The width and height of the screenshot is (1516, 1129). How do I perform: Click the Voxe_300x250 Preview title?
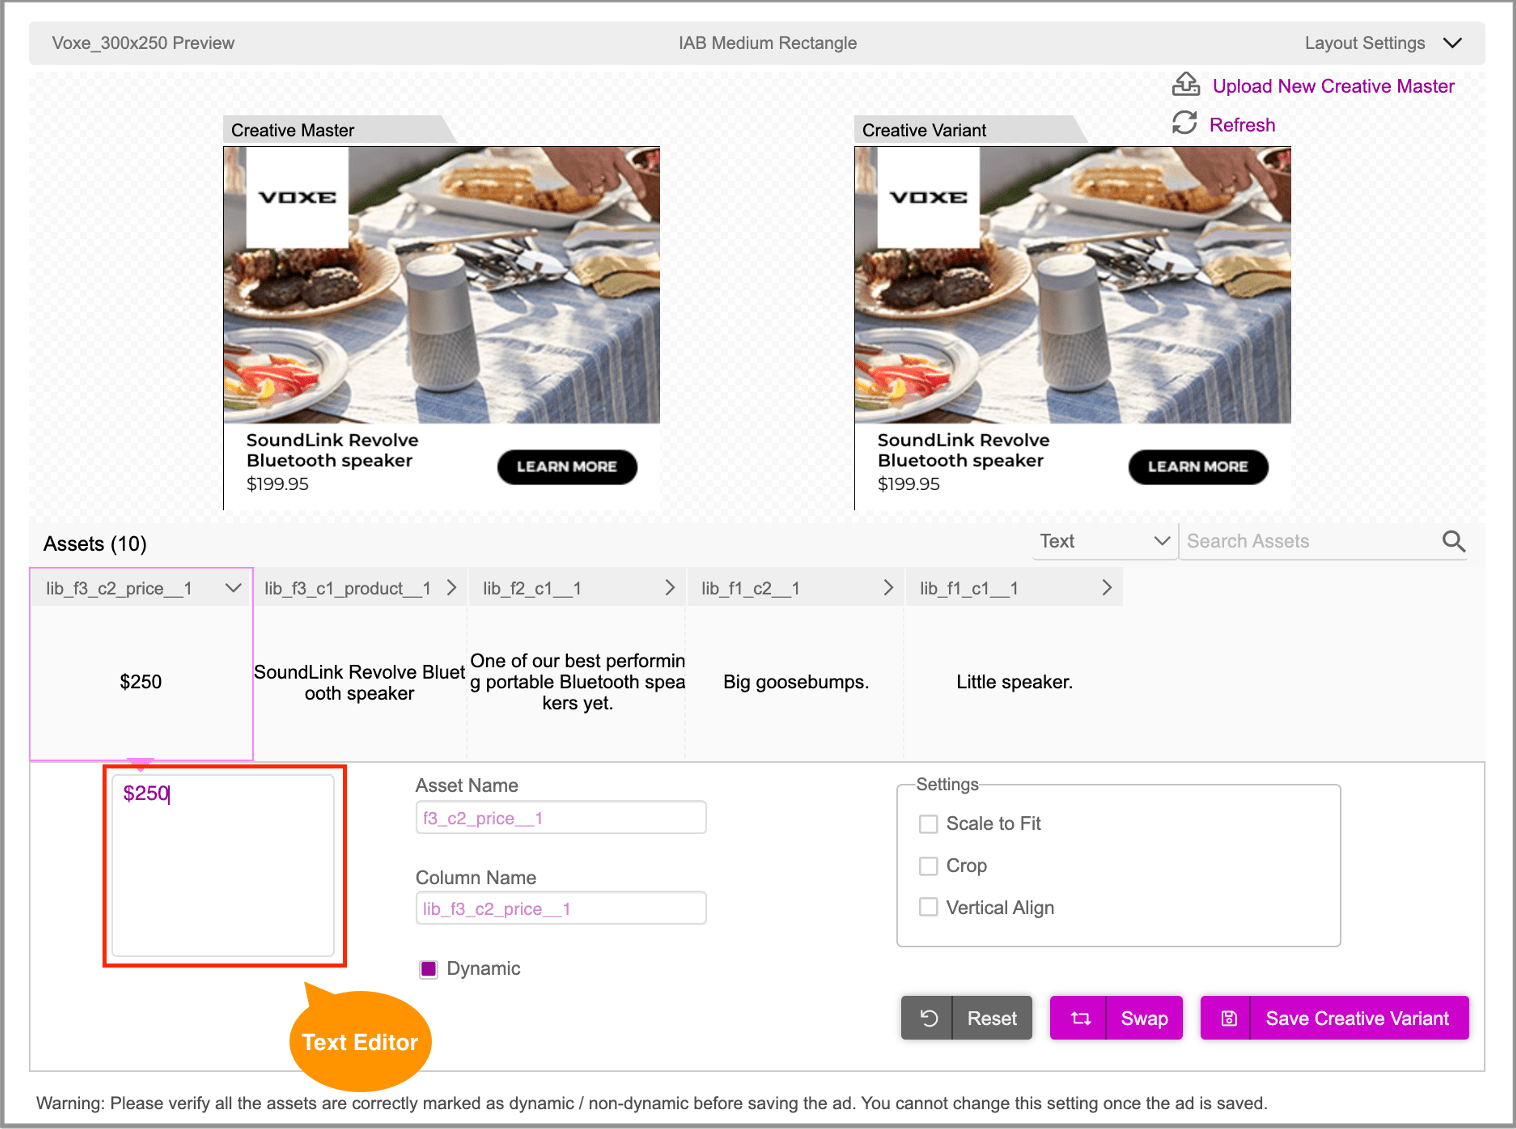pyautogui.click(x=143, y=43)
